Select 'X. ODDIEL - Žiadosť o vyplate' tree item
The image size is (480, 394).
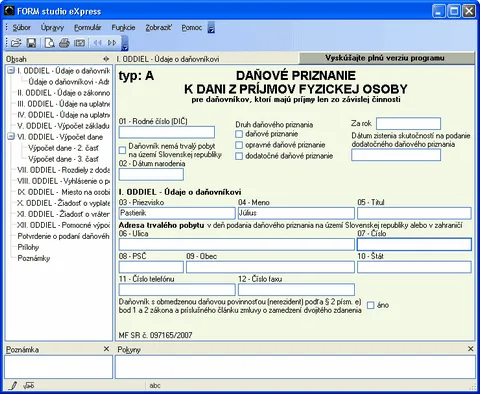(64, 203)
